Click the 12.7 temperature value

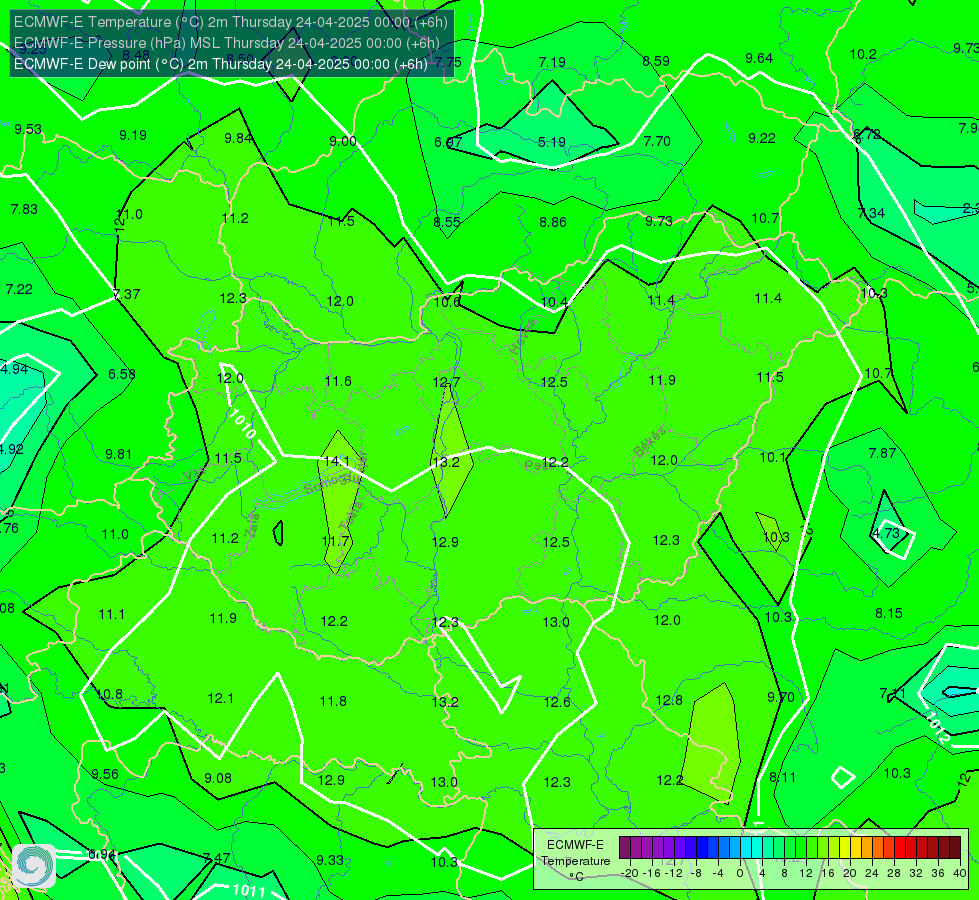point(446,382)
